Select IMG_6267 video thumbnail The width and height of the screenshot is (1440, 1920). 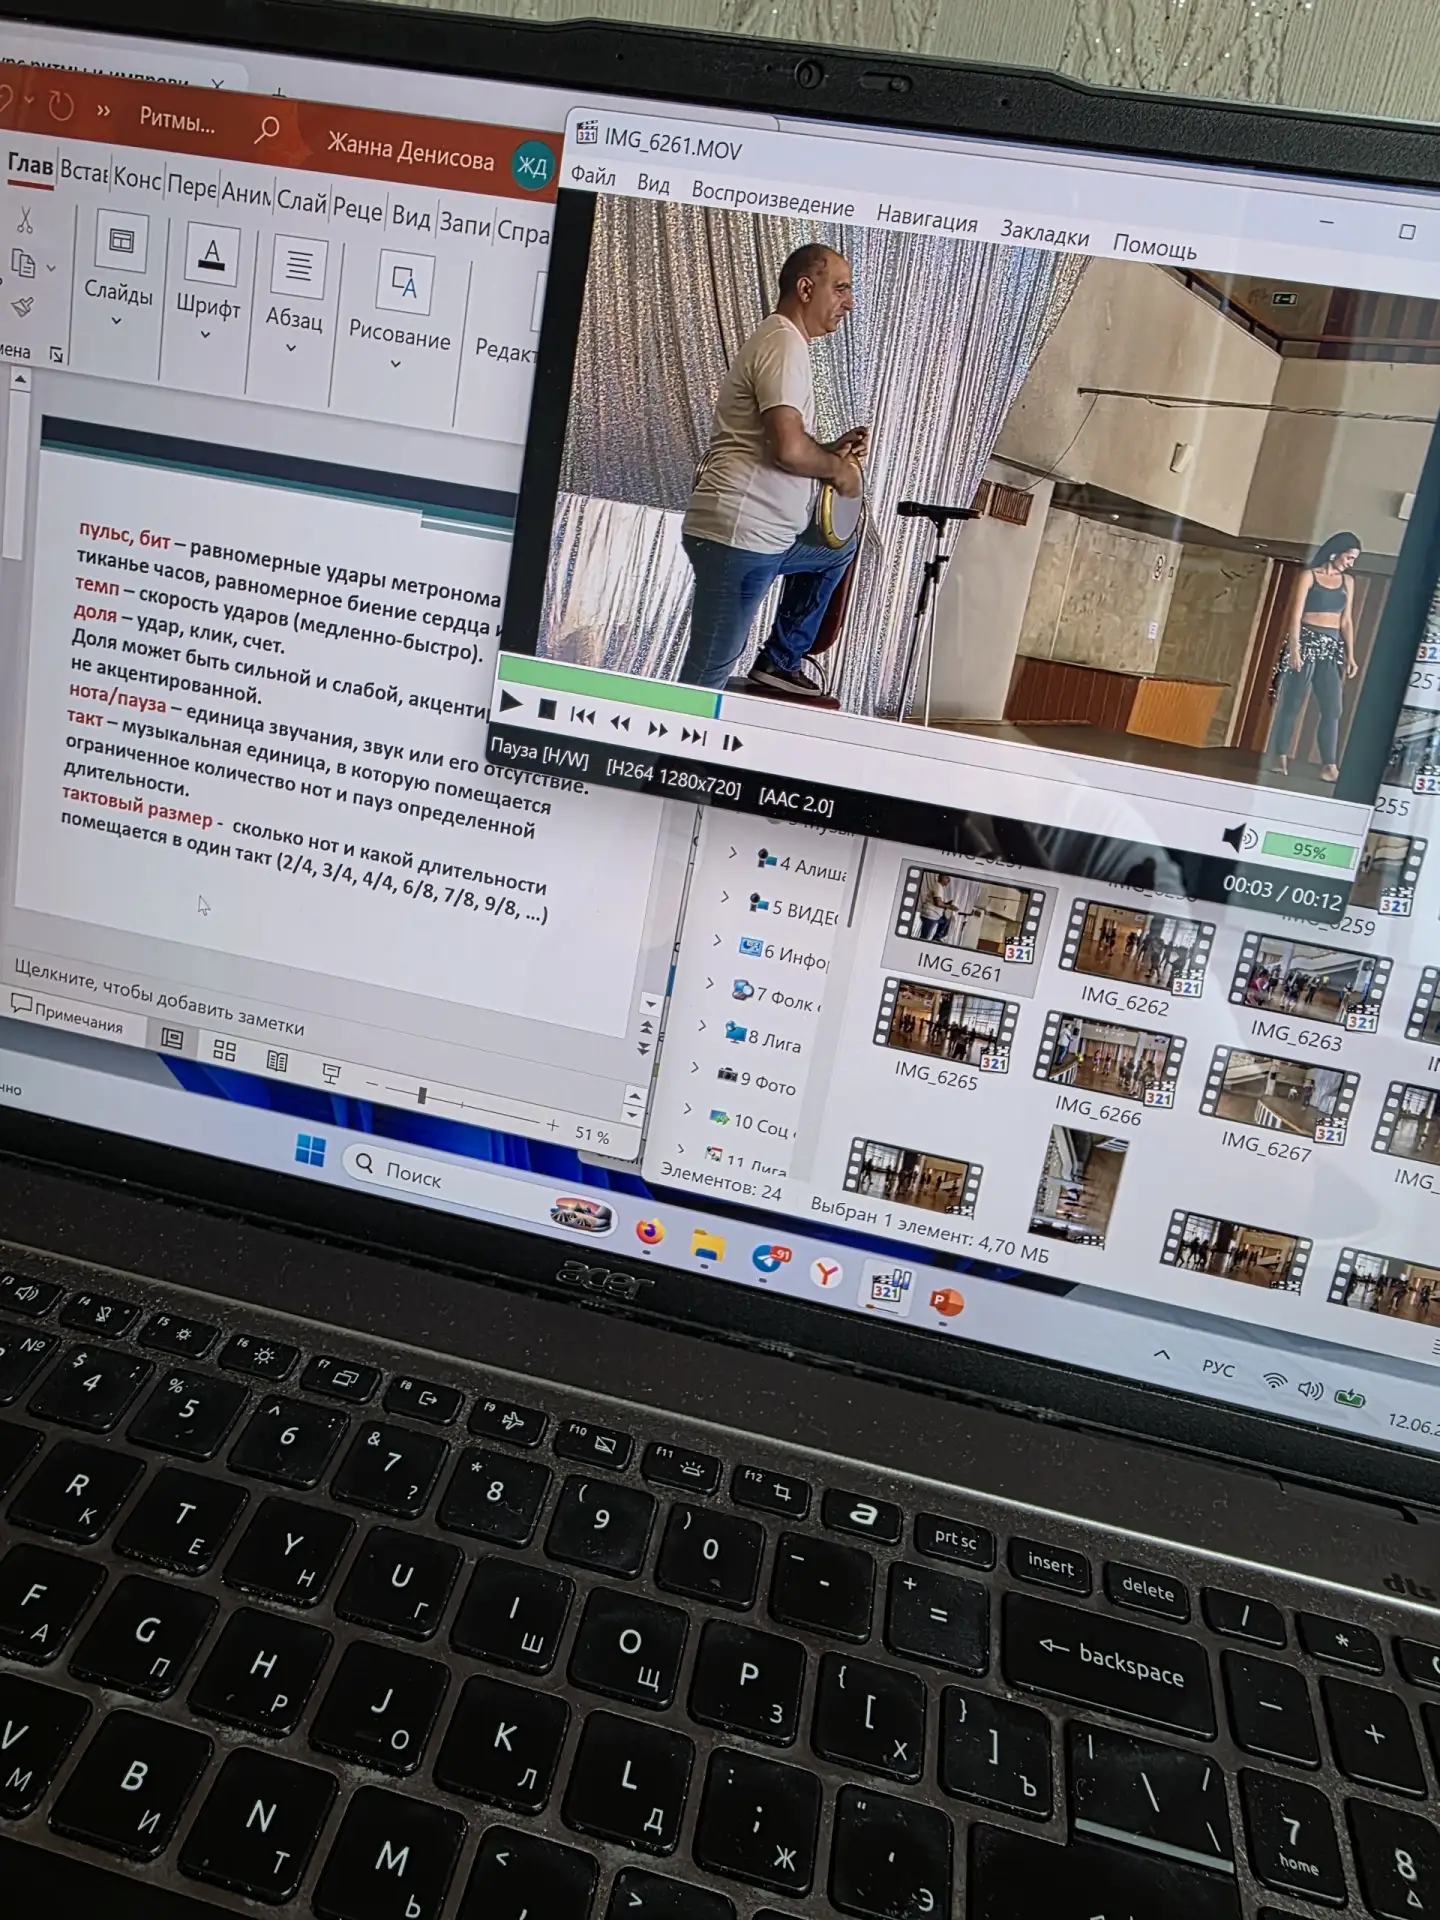1273,1104
